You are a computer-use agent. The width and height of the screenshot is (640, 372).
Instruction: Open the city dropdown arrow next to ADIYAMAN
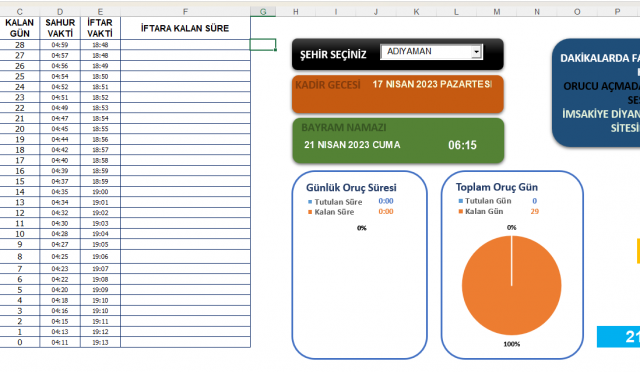(476, 51)
